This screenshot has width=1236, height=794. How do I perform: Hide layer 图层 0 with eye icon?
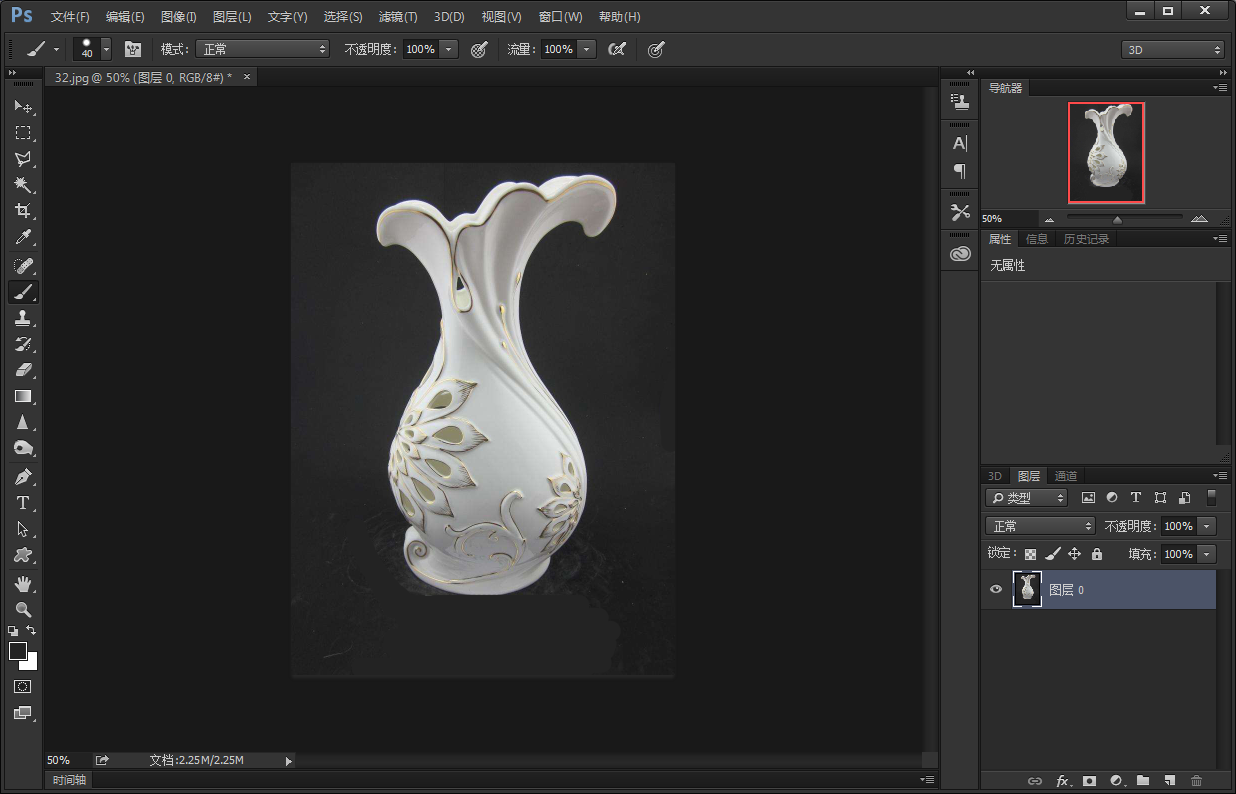coord(995,590)
